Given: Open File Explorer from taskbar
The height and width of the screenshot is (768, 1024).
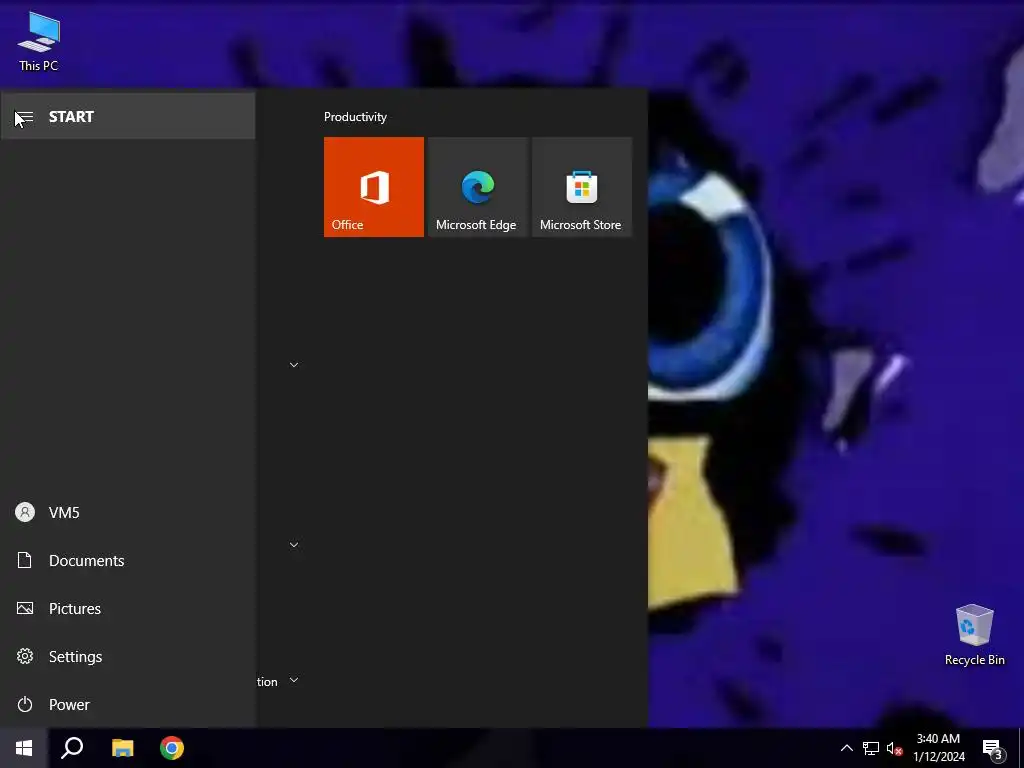Looking at the screenshot, I should click(x=122, y=748).
